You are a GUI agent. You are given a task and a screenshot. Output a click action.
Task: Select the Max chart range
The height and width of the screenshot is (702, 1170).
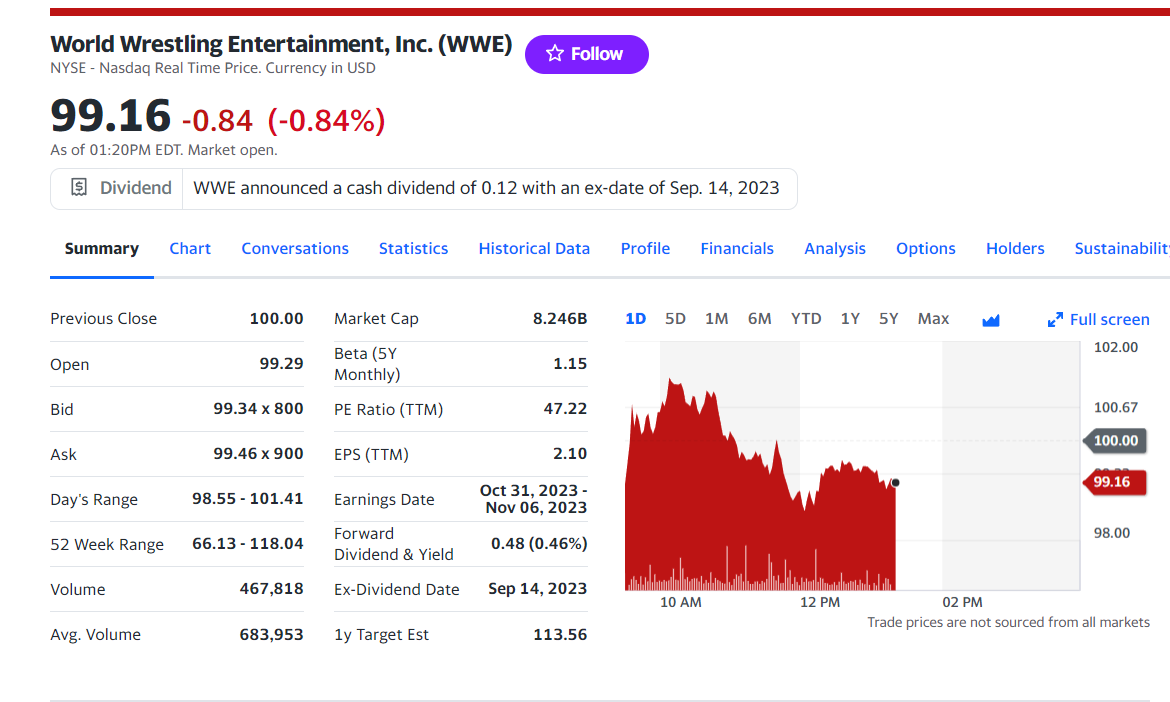pyautogui.click(x=933, y=319)
